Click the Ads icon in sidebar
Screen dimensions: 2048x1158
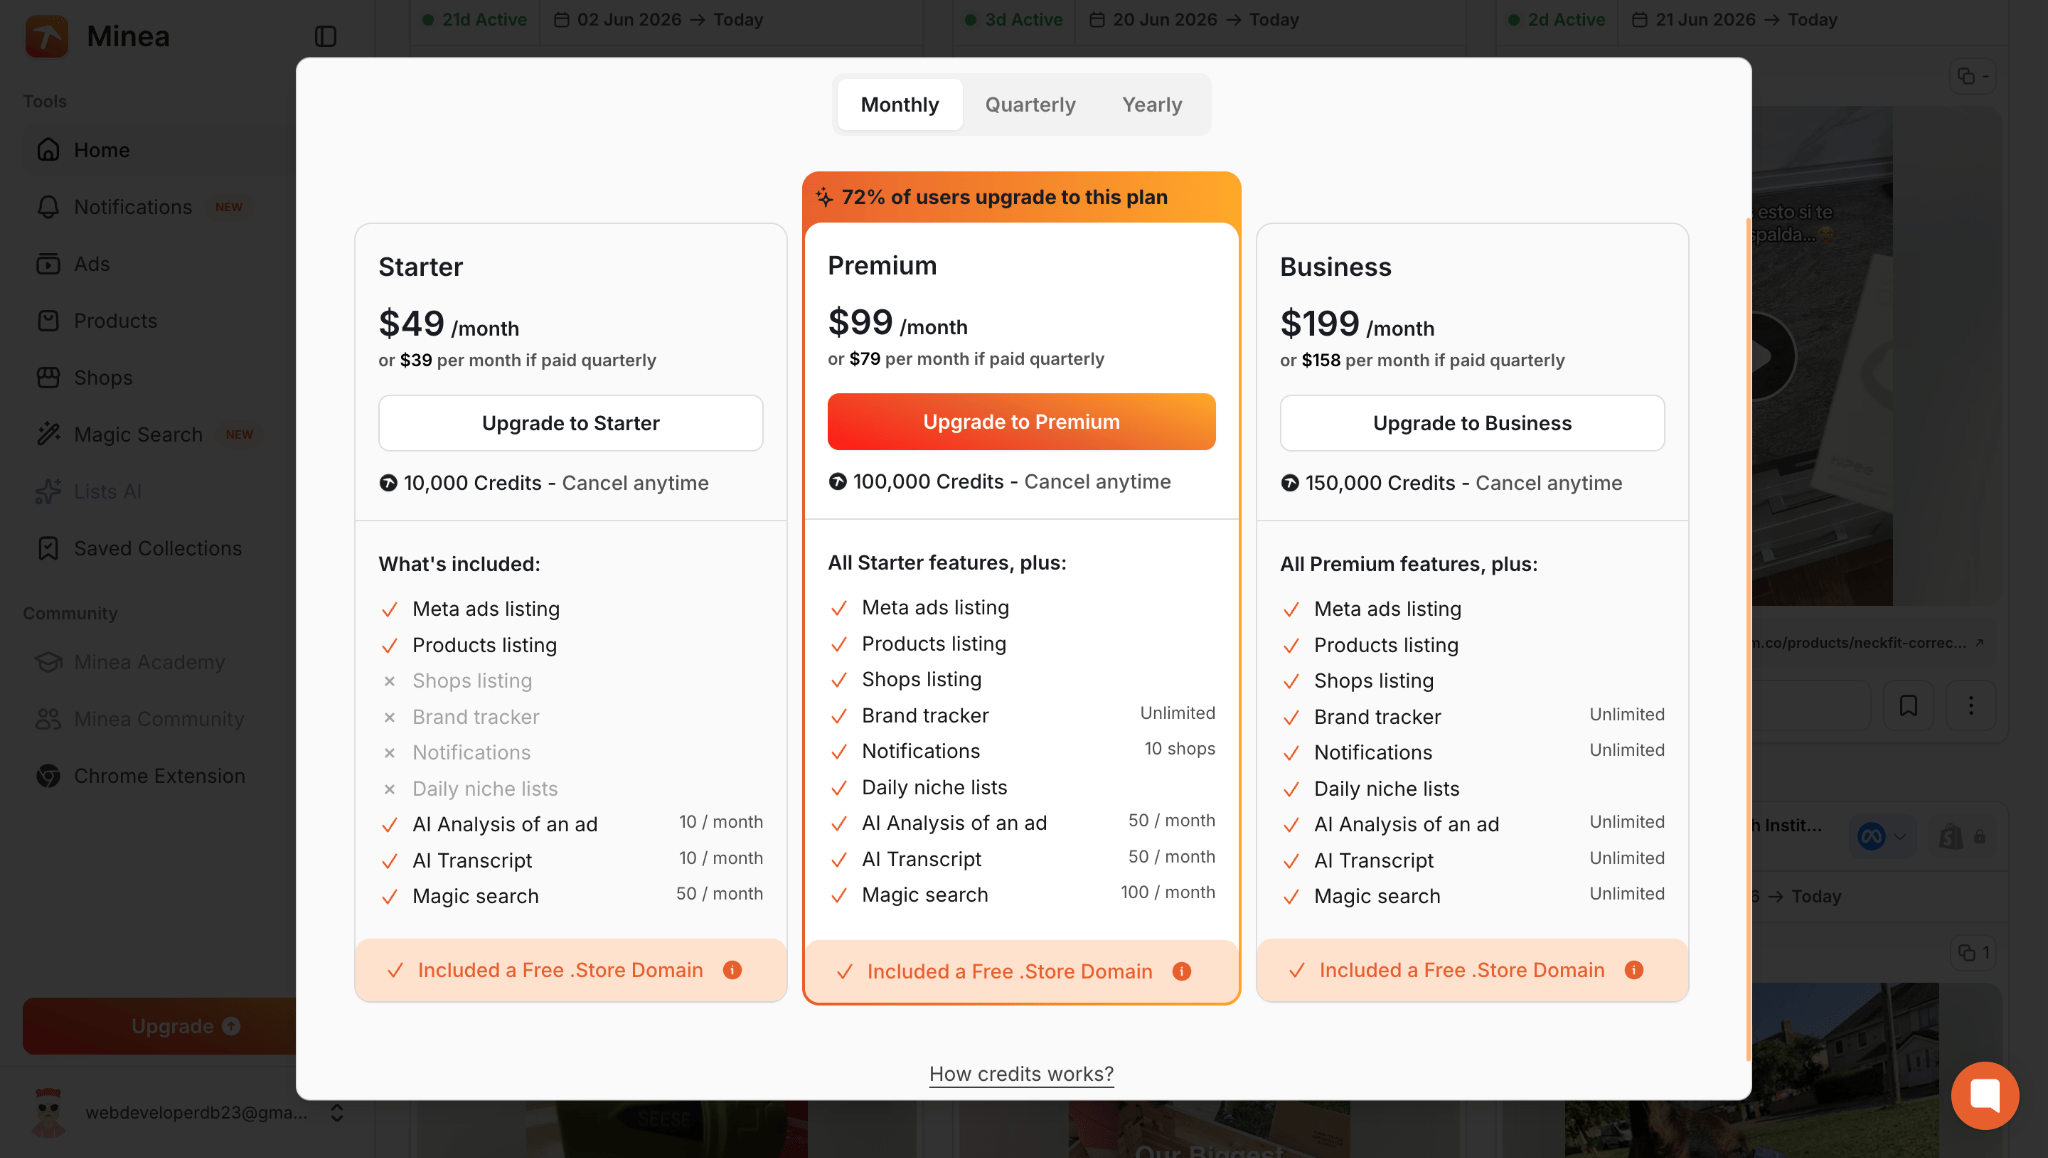tap(48, 264)
